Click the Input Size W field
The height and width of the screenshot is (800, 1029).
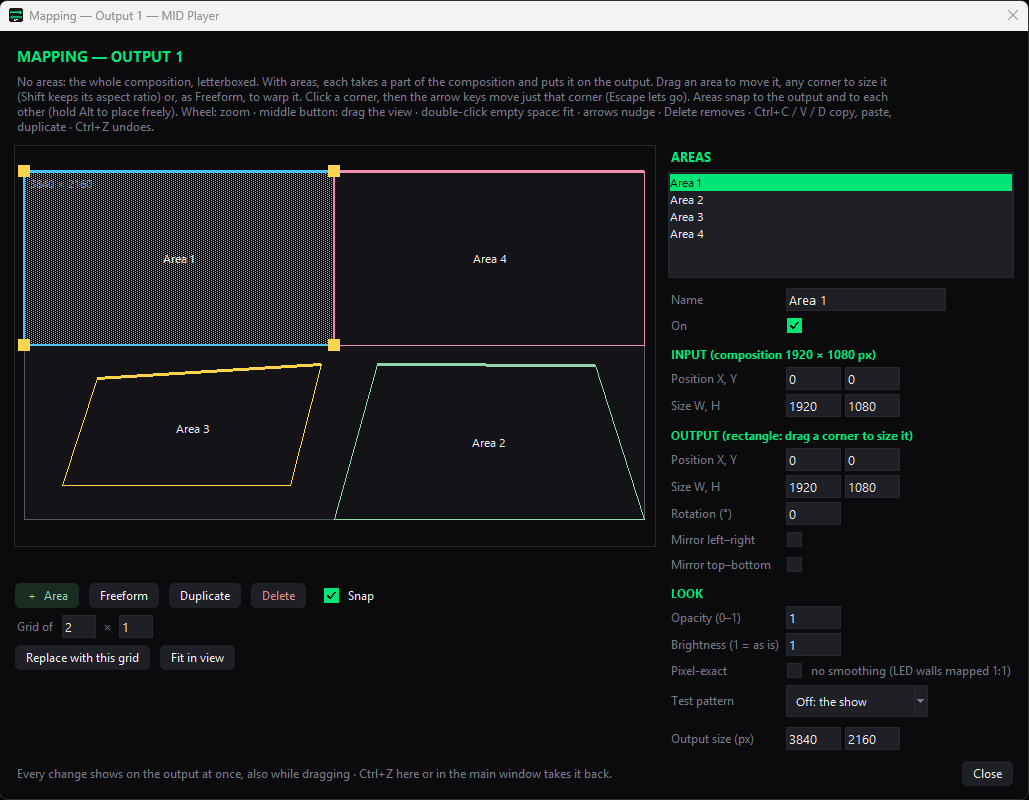coord(813,406)
